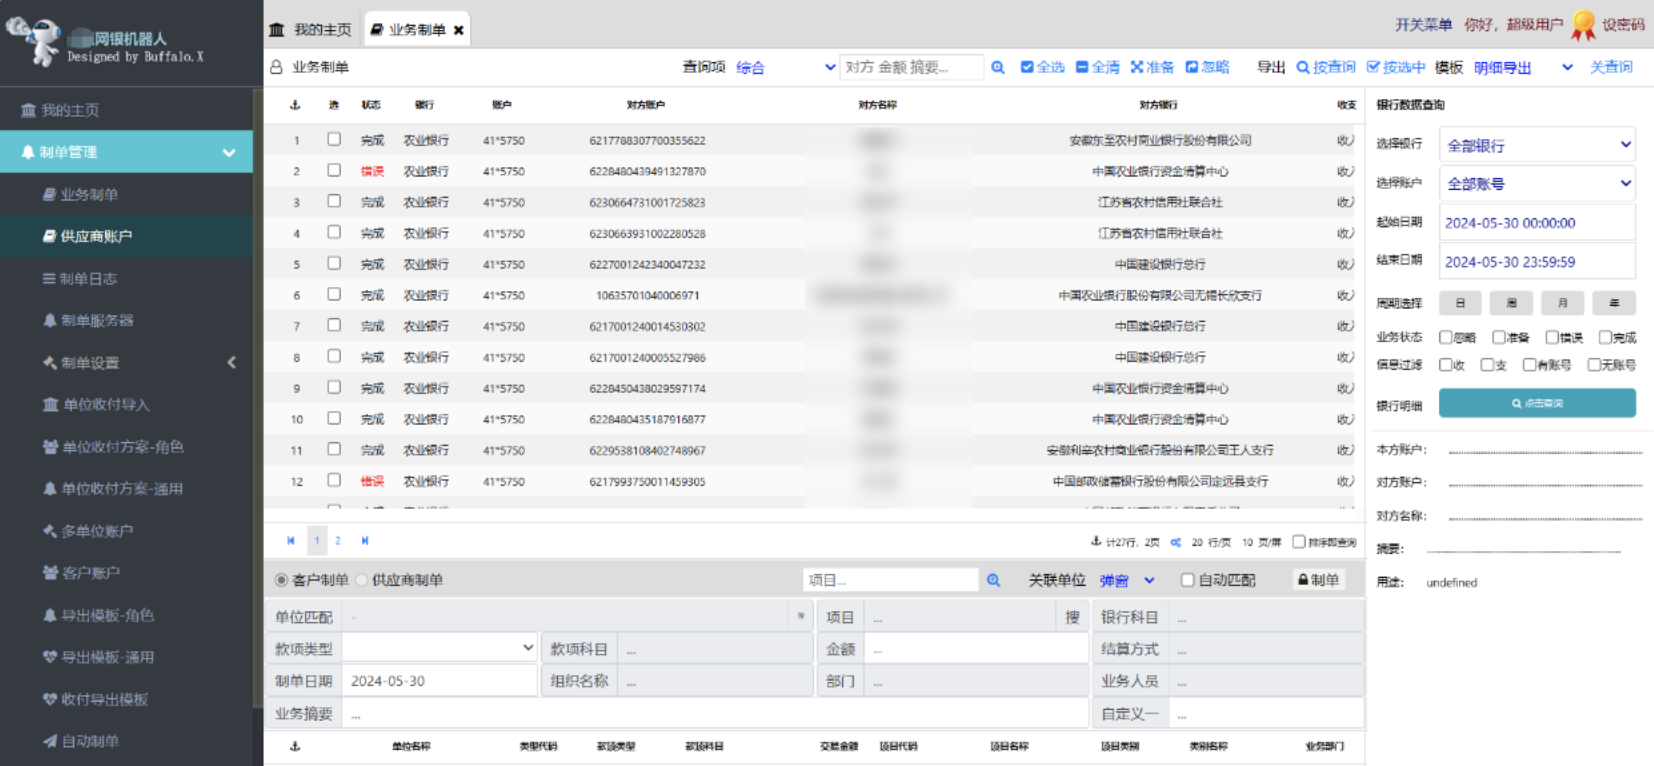Enable the 自动匹配 checkbox
The width and height of the screenshot is (1654, 766).
[1188, 580]
